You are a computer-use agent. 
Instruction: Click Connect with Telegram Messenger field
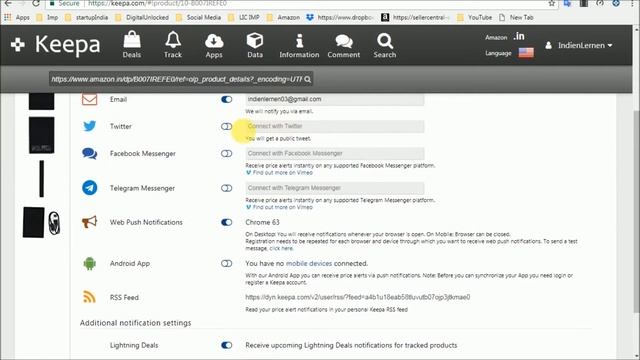point(335,188)
